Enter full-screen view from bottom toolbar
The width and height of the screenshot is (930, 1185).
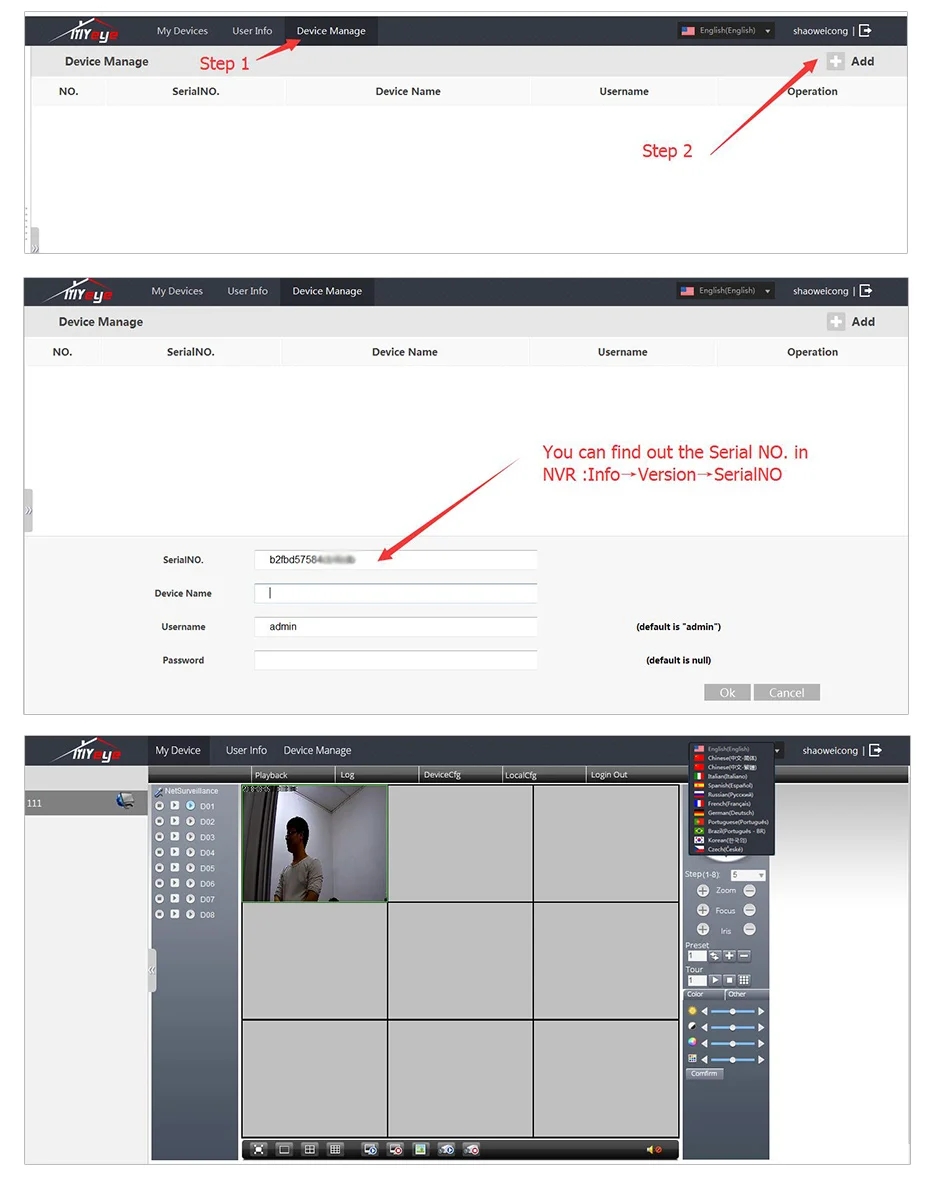tap(258, 1149)
